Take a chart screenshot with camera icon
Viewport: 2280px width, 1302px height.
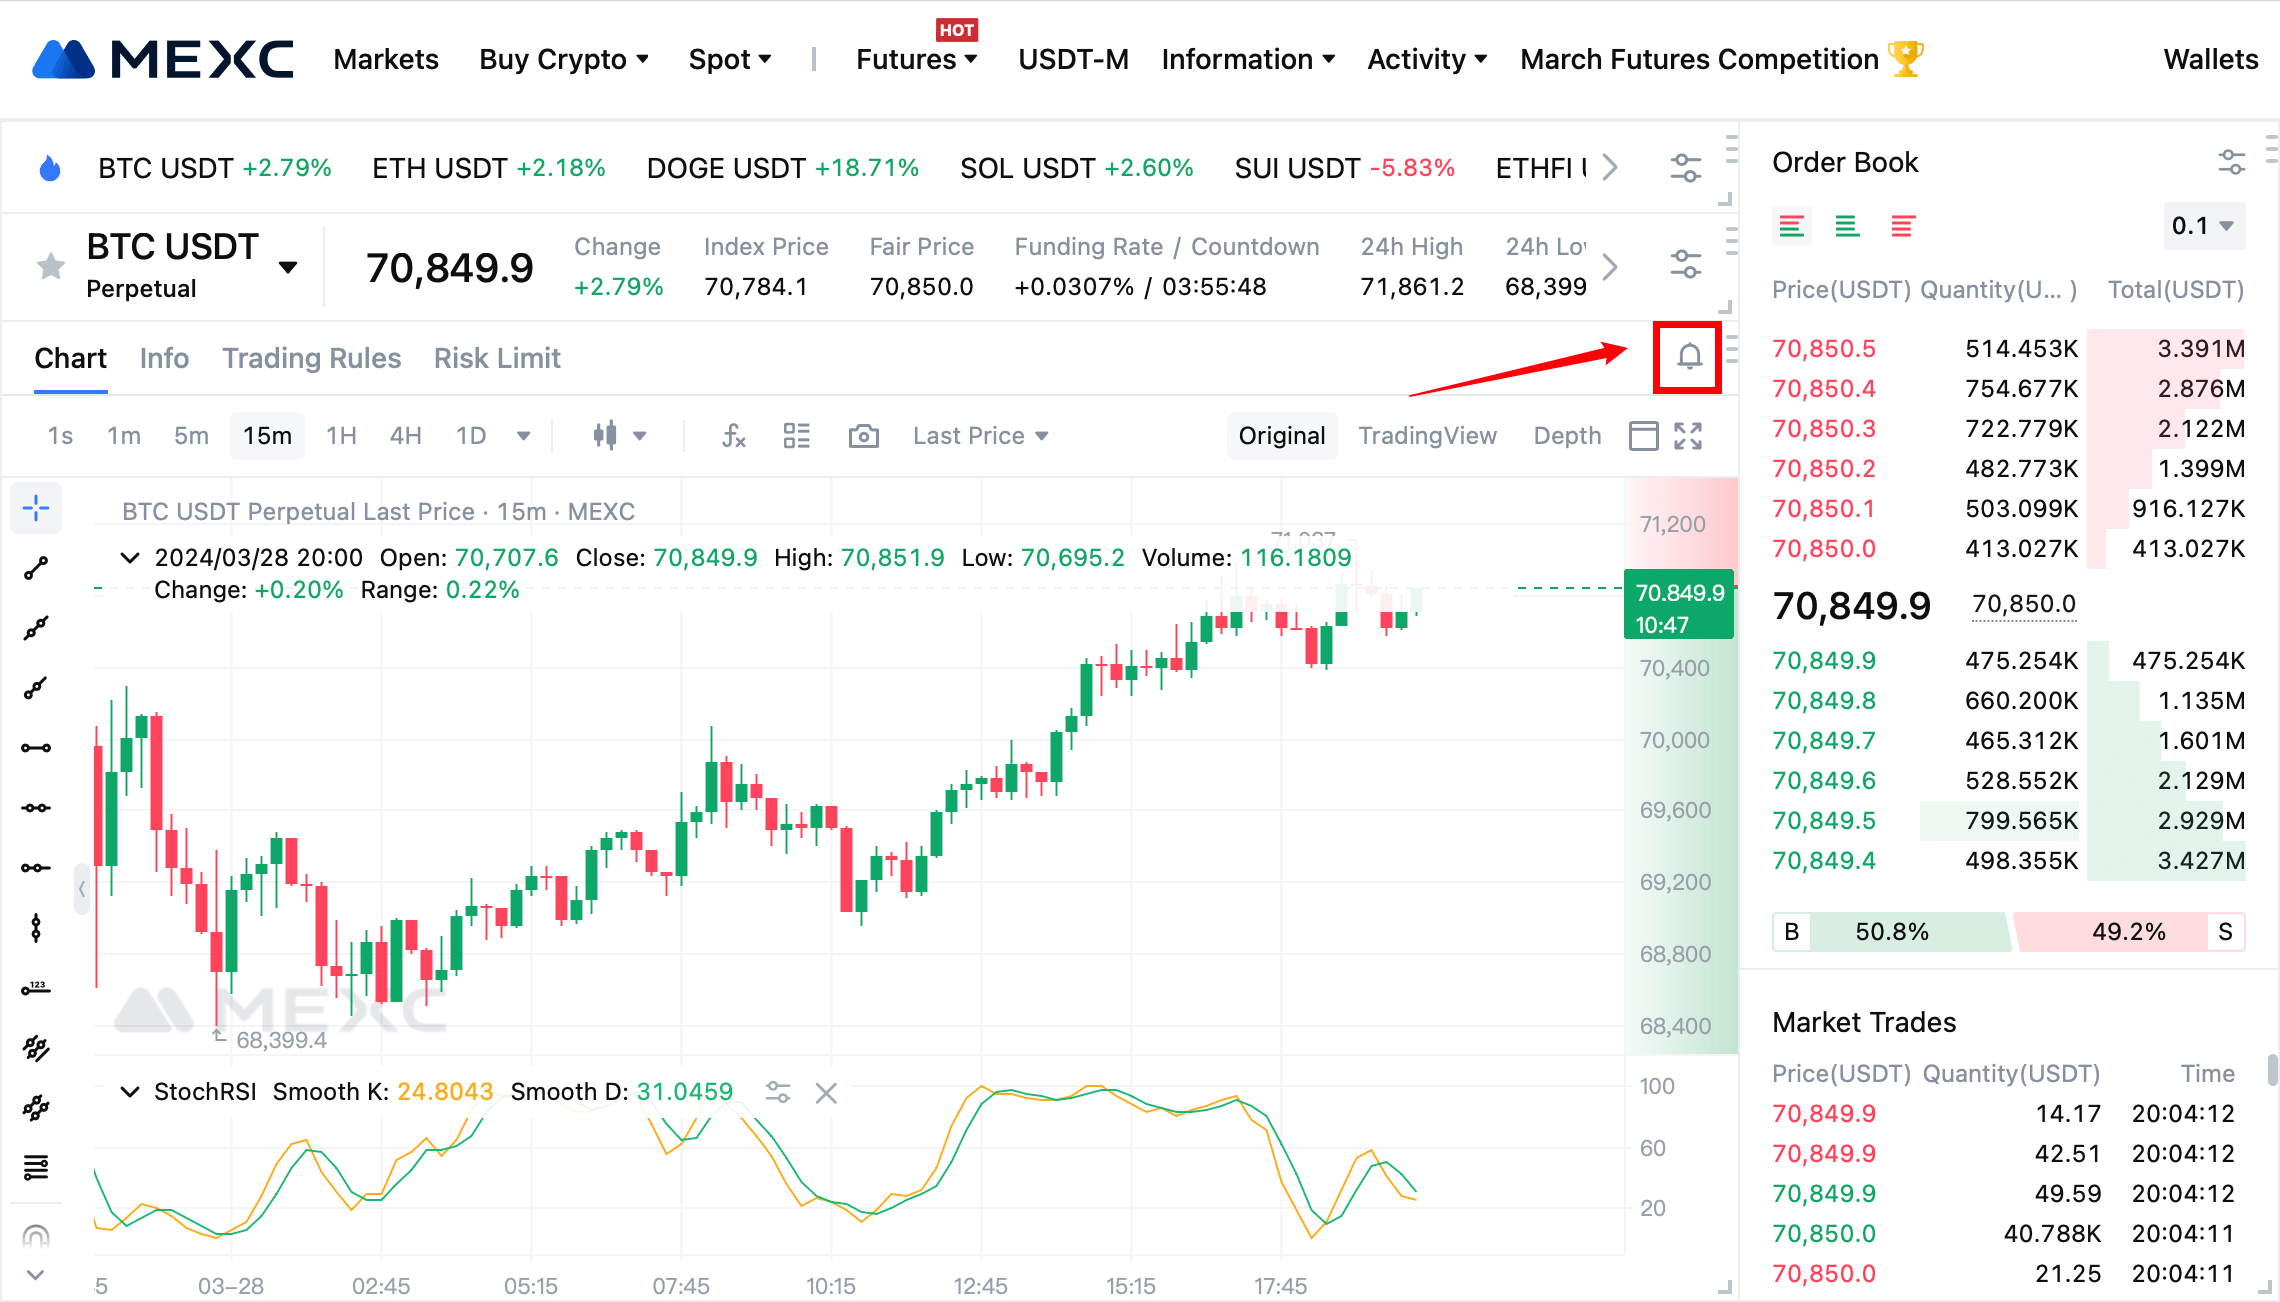point(863,436)
